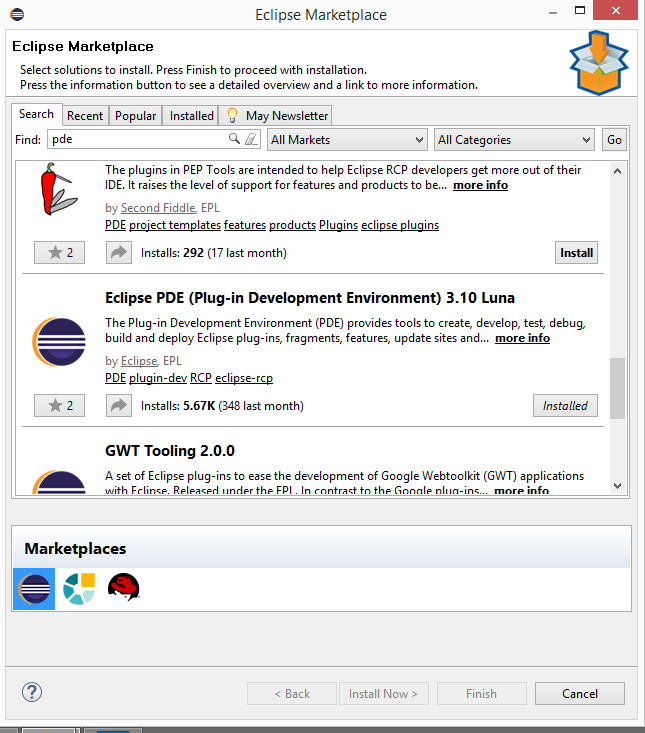Select the Red Hat marketplace catalog icon

pos(123,587)
